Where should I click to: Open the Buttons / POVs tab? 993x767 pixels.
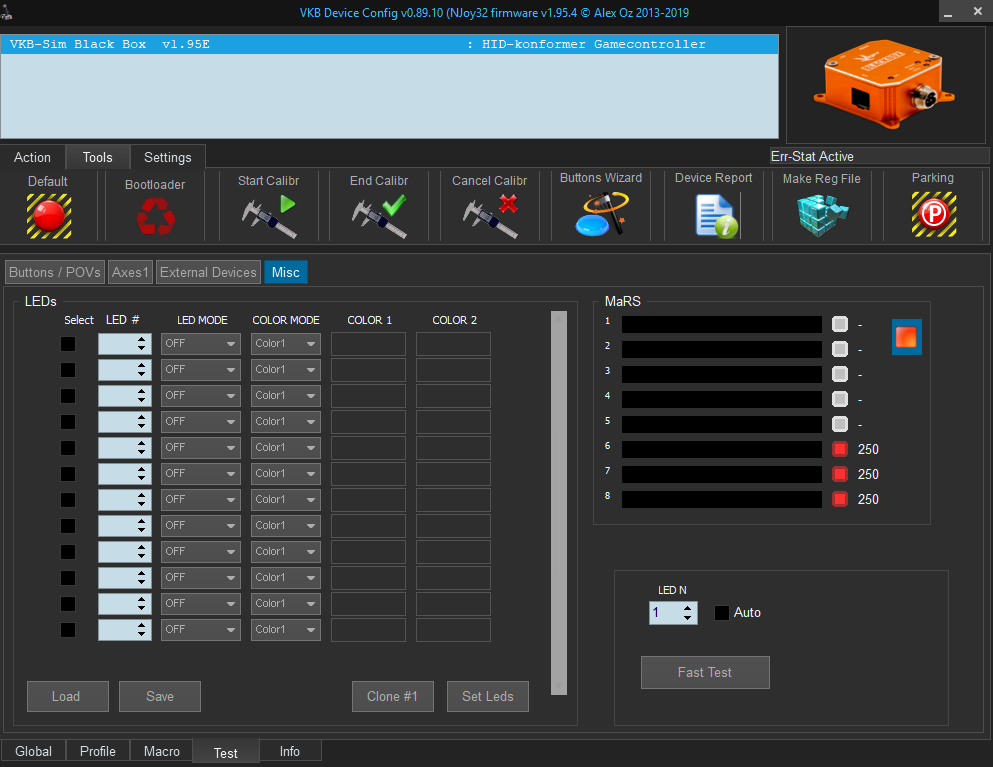(55, 272)
